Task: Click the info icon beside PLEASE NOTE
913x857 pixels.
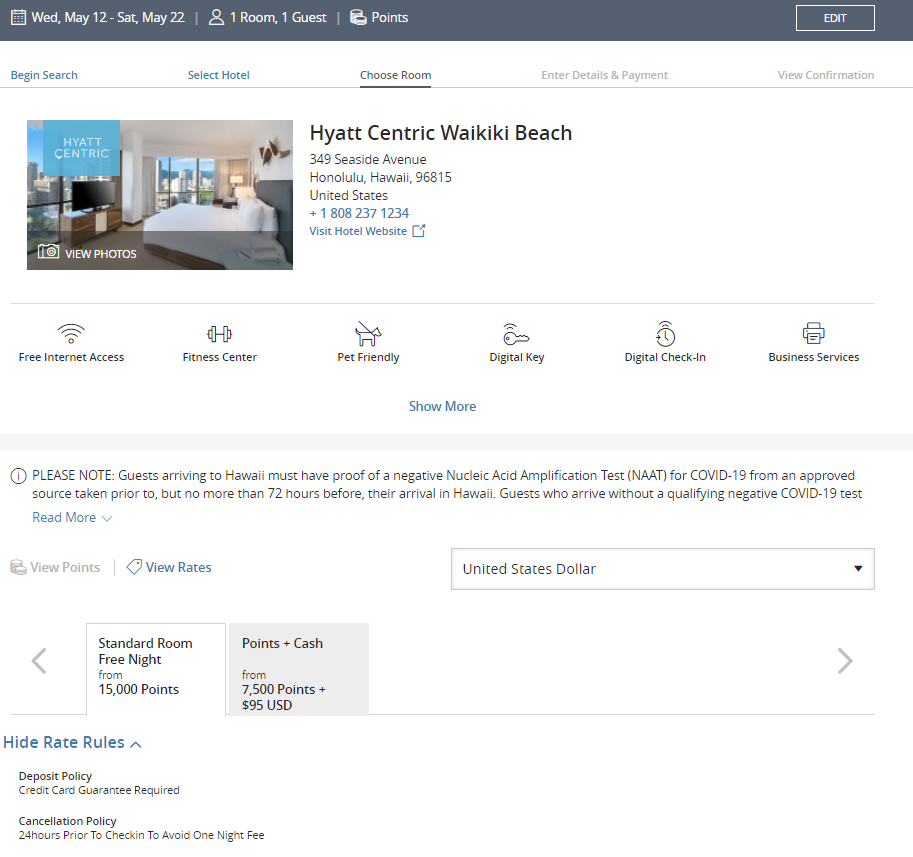Action: [x=19, y=476]
